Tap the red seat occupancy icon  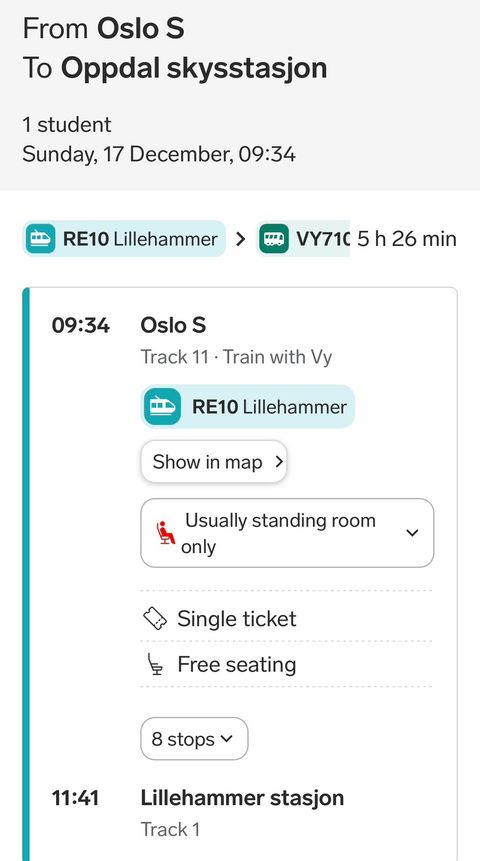pos(166,533)
